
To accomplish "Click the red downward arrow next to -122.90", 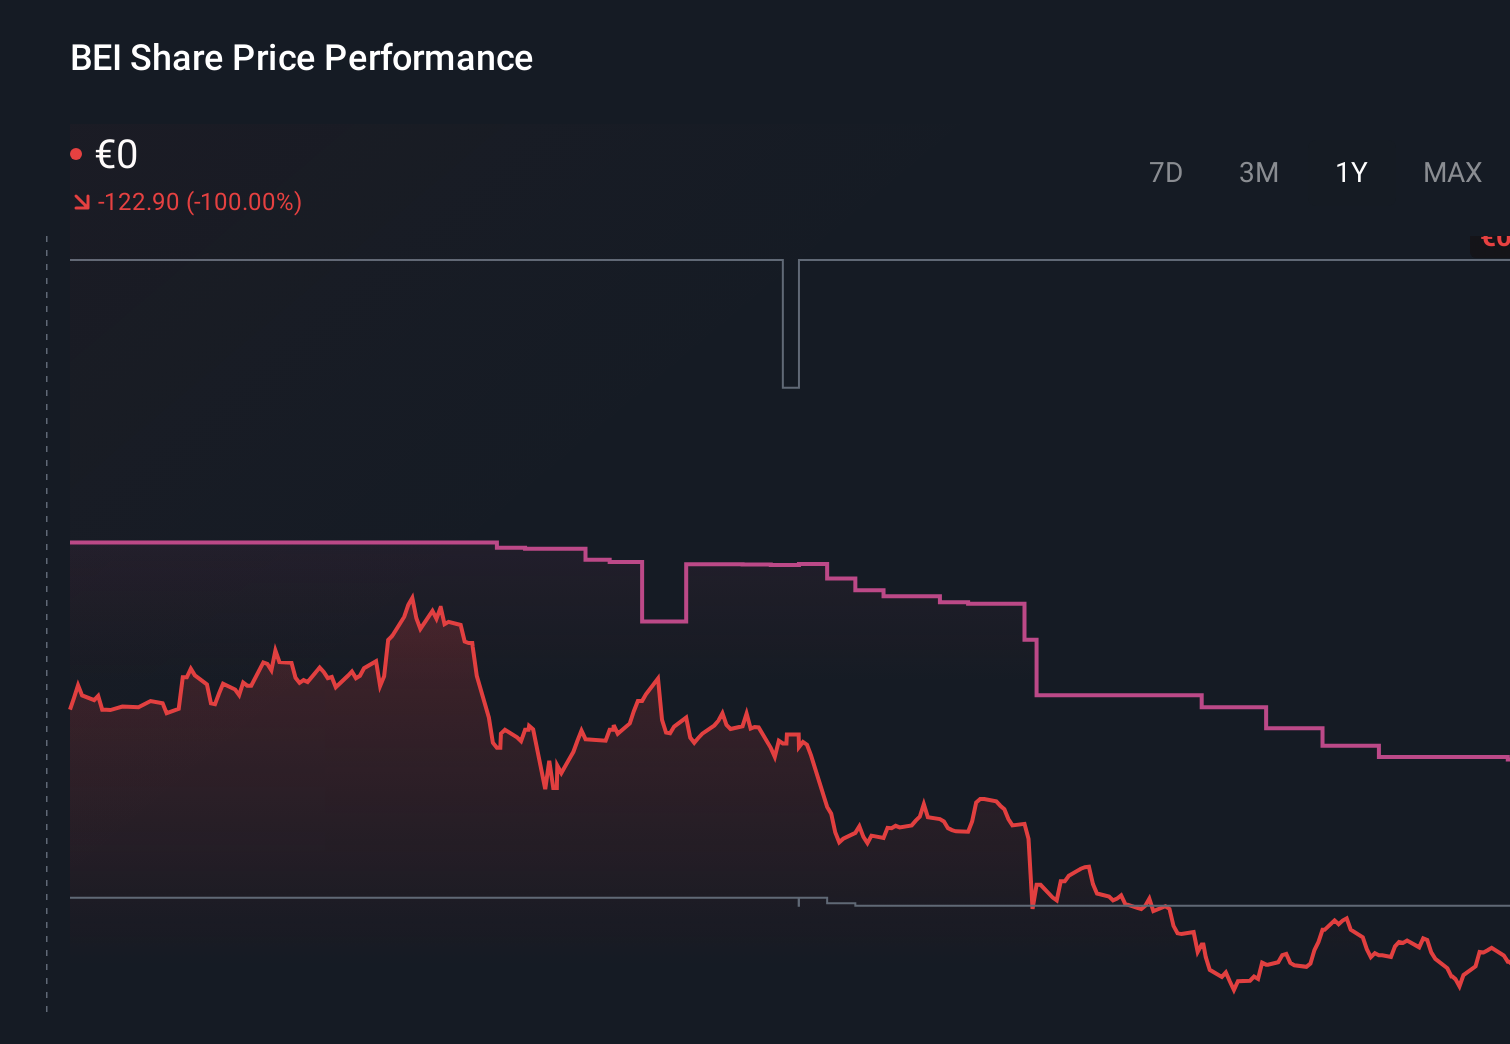I will pos(81,201).
